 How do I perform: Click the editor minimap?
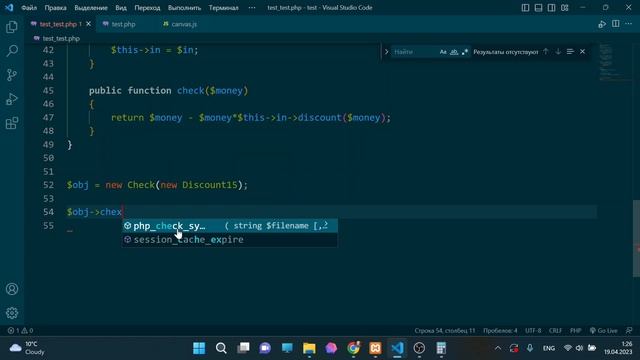click(616, 63)
